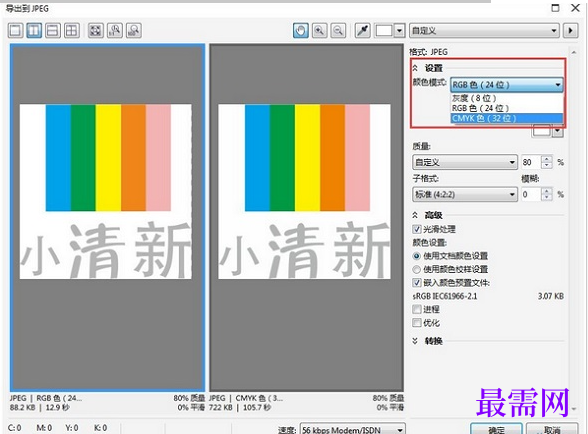
Task: Select 使用颜色校样设置 radio button
Action: tap(416, 269)
